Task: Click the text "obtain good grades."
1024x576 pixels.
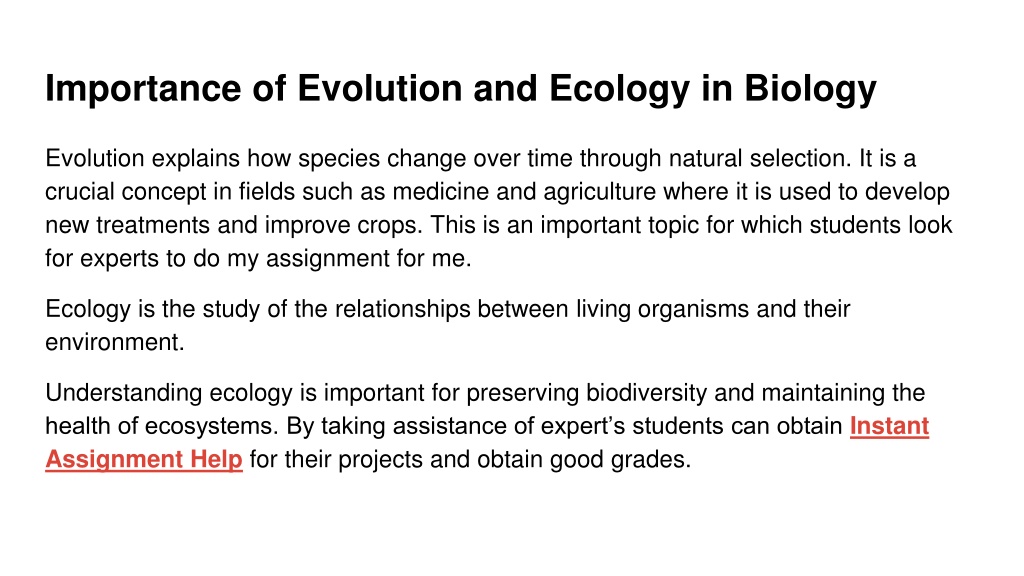Action: click(x=584, y=459)
